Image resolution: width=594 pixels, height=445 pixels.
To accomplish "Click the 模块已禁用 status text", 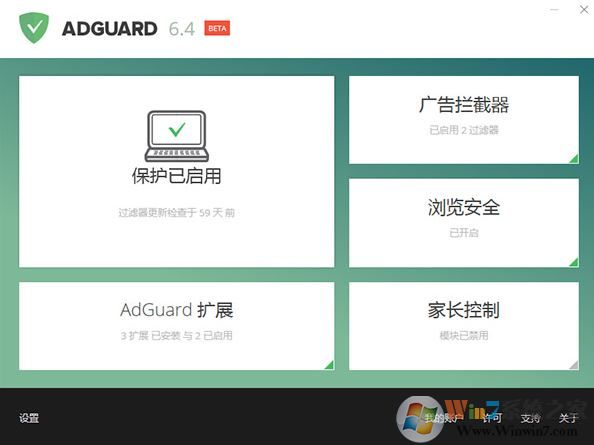I will coord(464,336).
